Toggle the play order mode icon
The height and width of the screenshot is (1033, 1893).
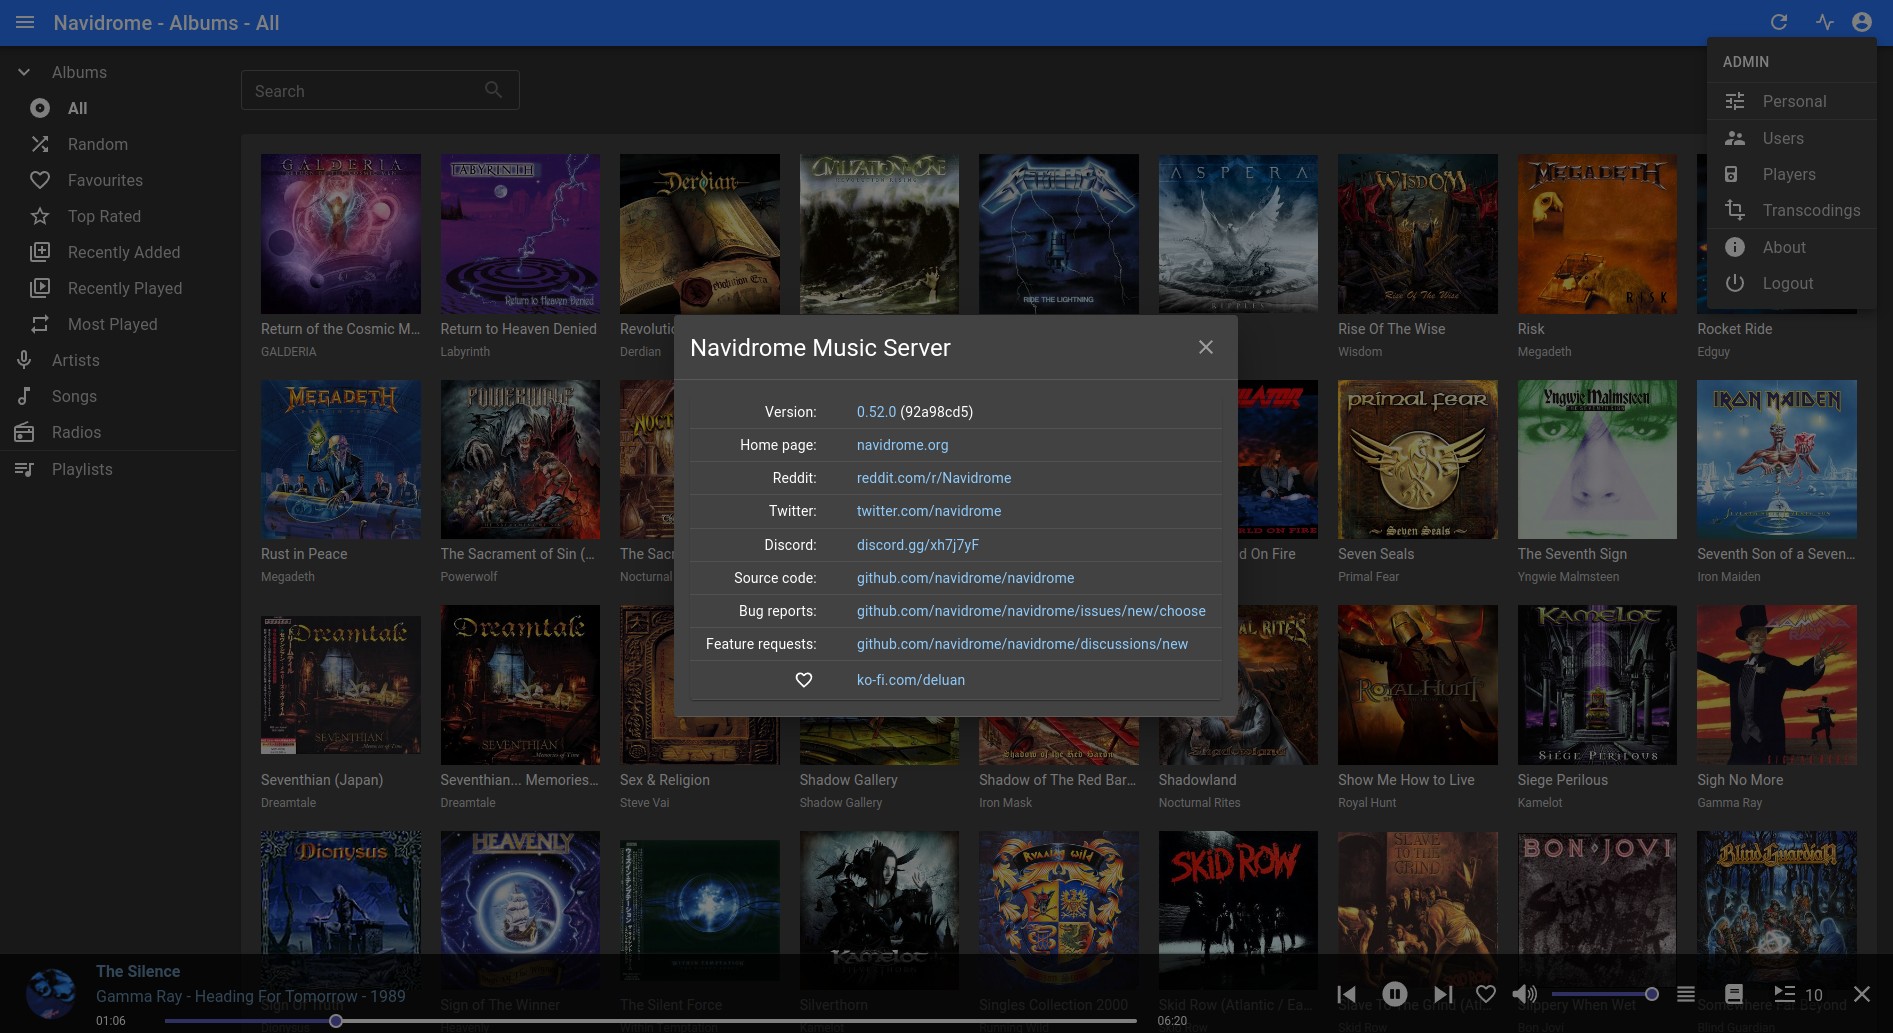pos(1686,994)
